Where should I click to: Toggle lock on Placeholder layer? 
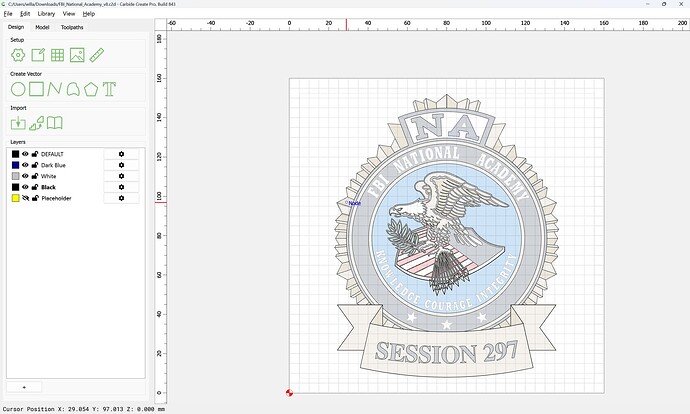(x=35, y=198)
